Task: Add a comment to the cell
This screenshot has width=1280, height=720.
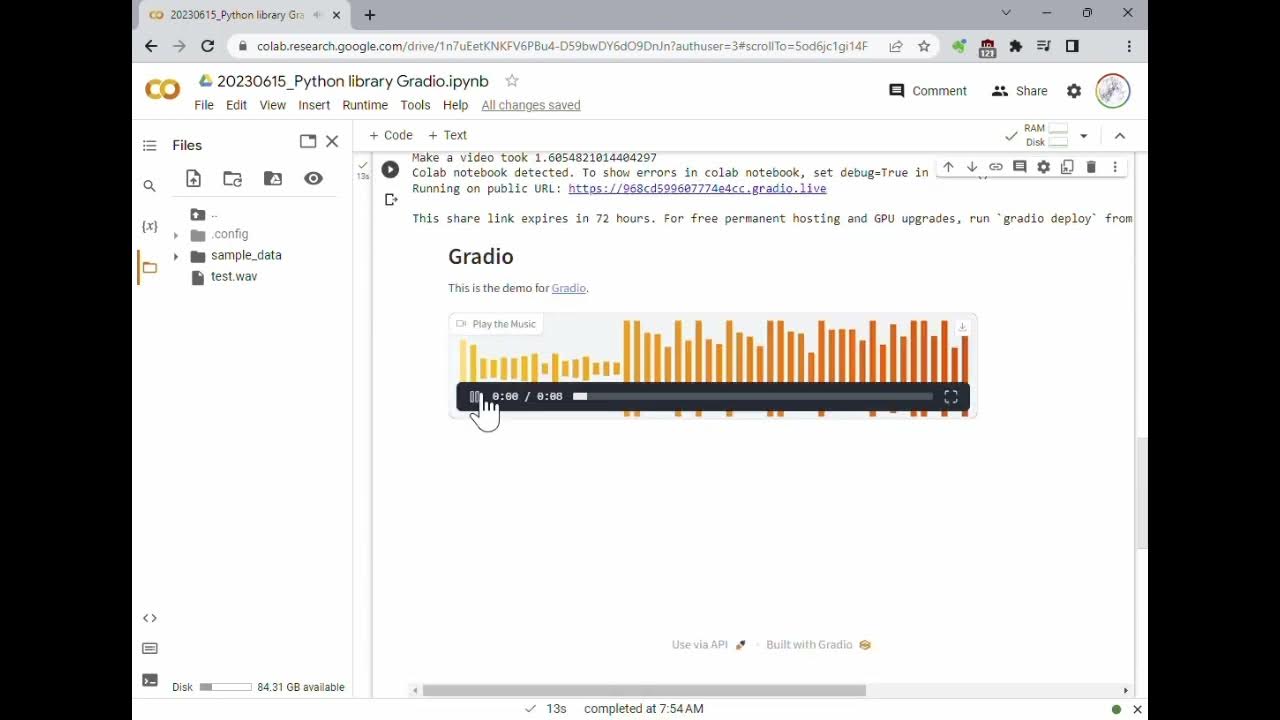Action: [1020, 167]
